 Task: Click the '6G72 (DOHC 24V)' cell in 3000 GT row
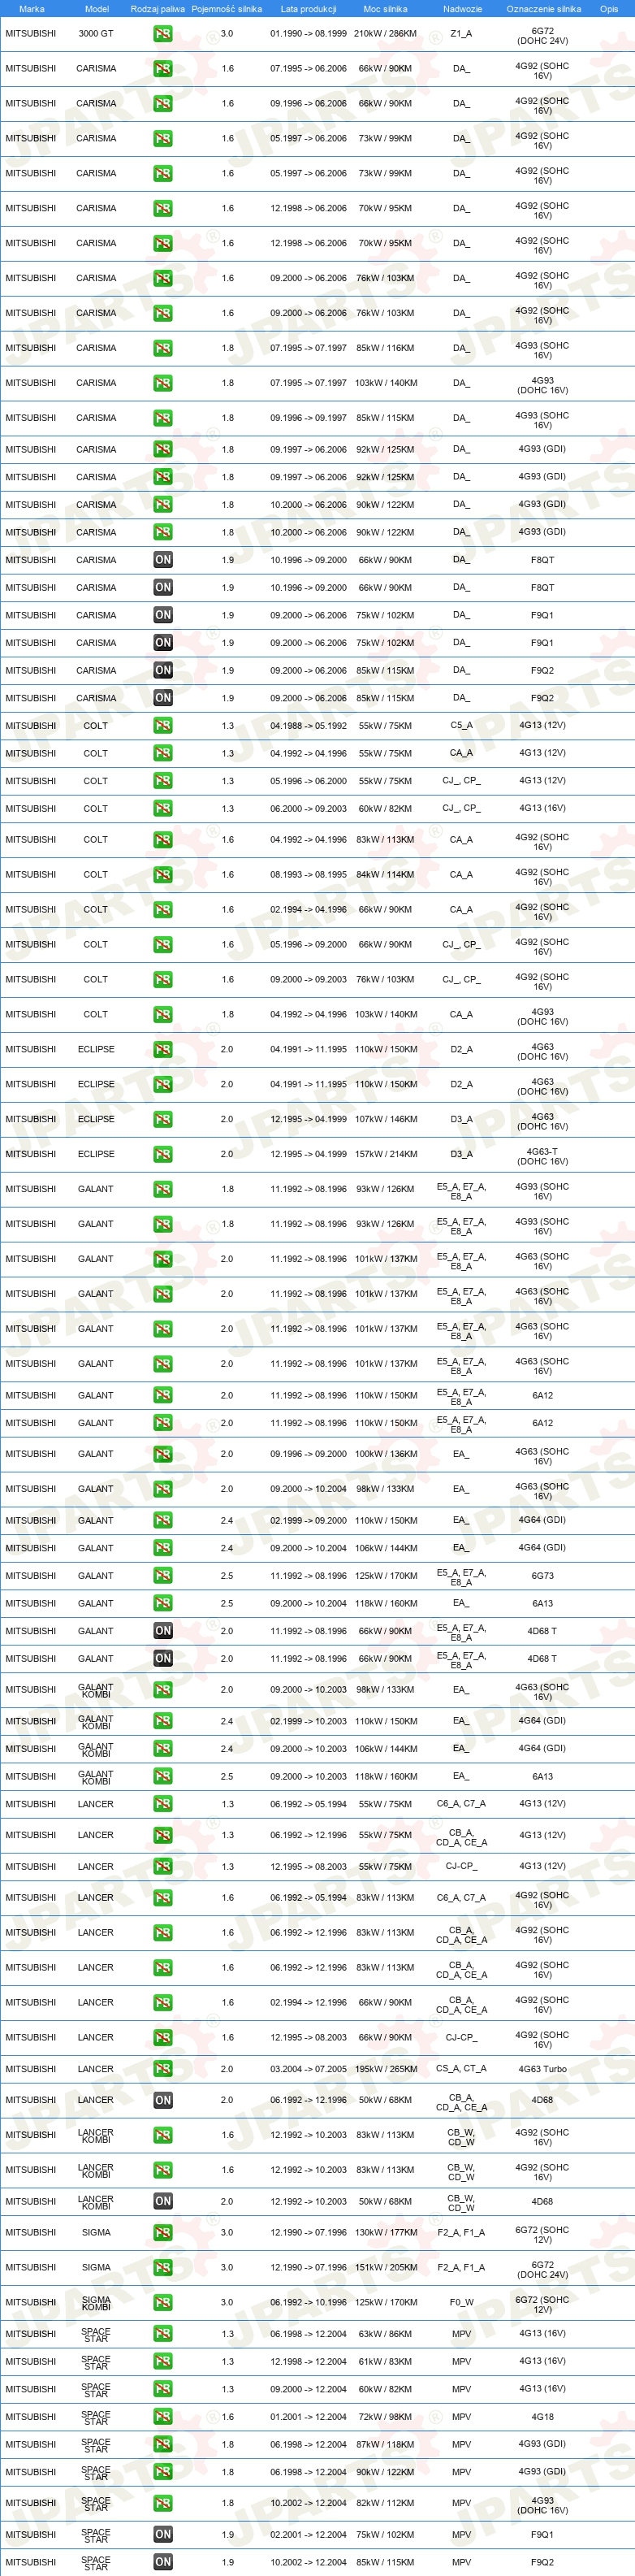click(542, 36)
